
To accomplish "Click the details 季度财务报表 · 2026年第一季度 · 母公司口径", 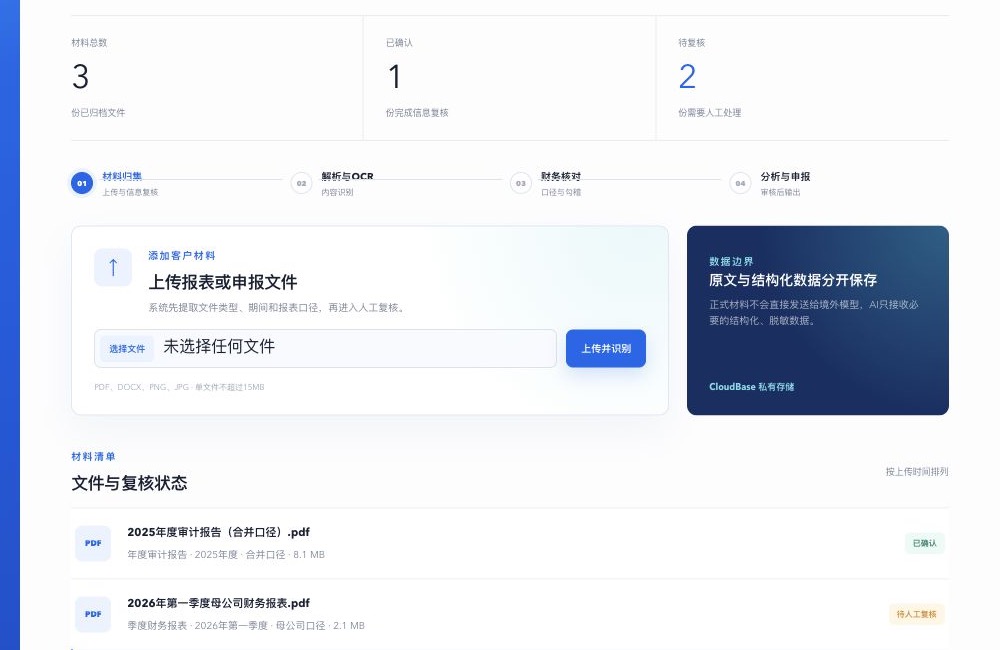I will click(246, 626).
